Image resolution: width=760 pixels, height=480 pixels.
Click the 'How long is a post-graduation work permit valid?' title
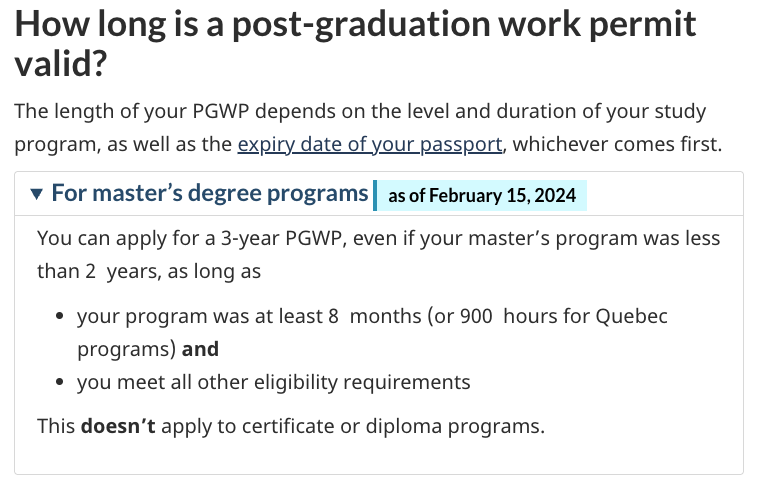[x=355, y=44]
